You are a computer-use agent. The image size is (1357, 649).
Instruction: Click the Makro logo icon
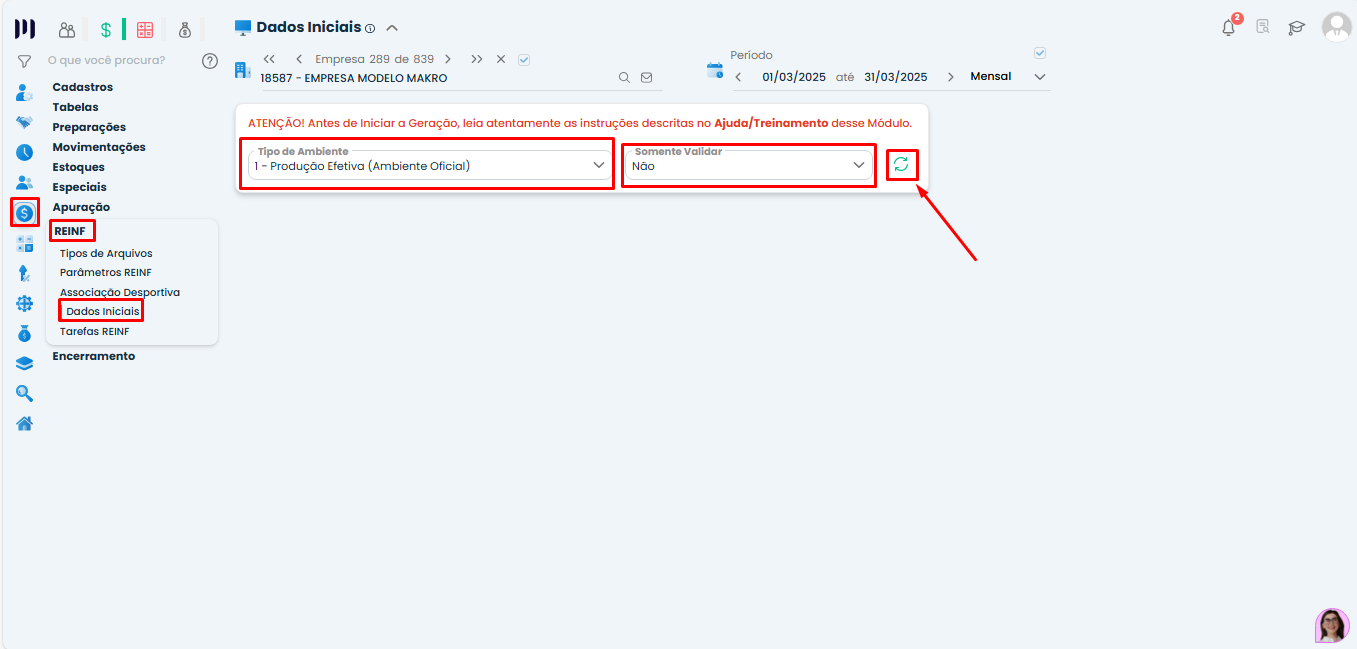click(25, 29)
